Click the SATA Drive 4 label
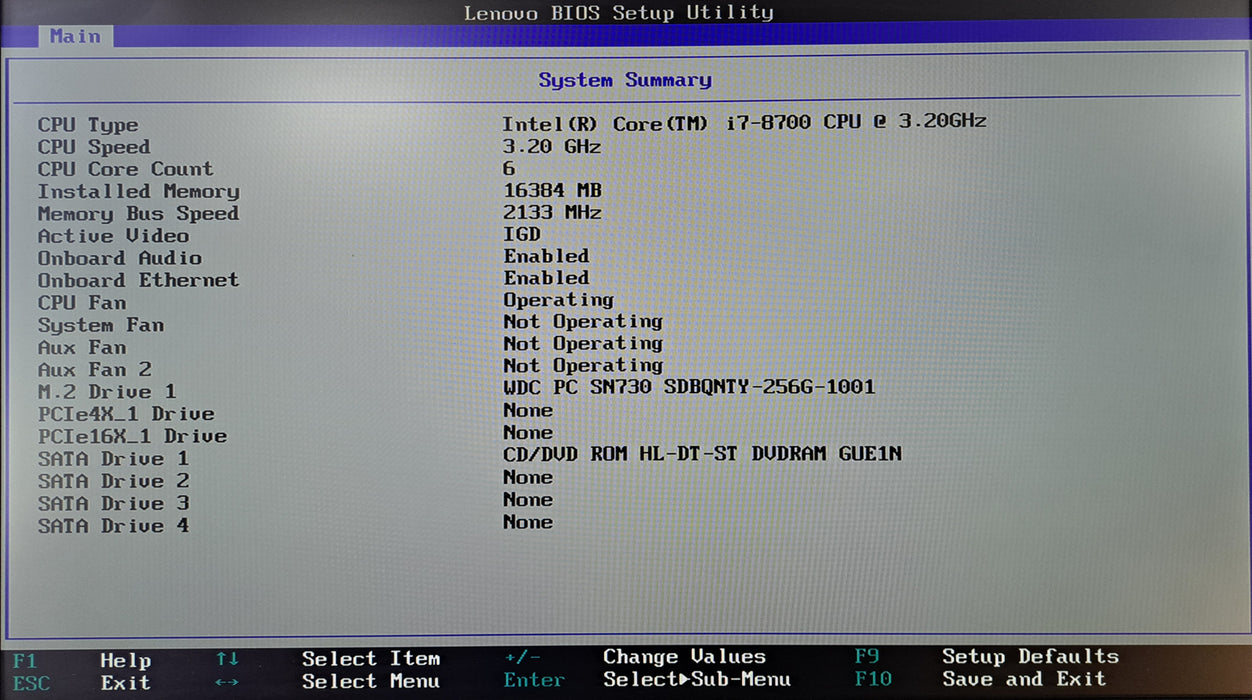This screenshot has width=1252, height=700. (113, 525)
